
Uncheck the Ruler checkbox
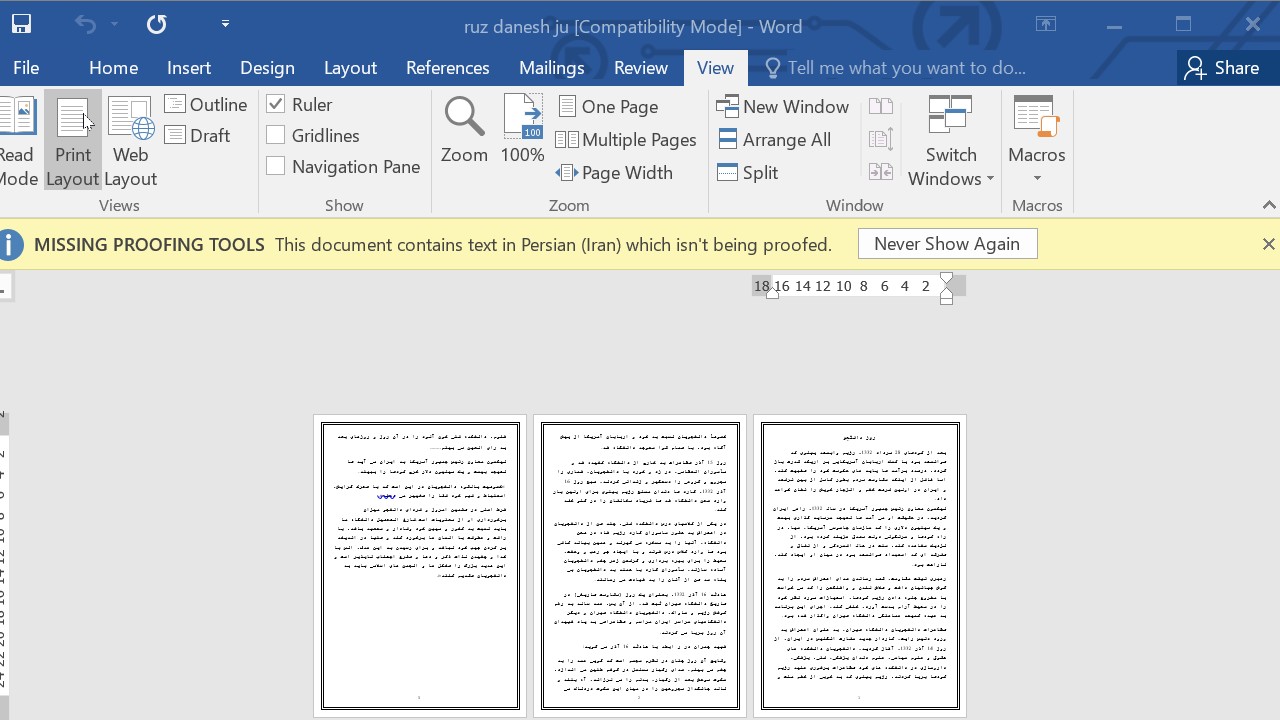(x=276, y=104)
